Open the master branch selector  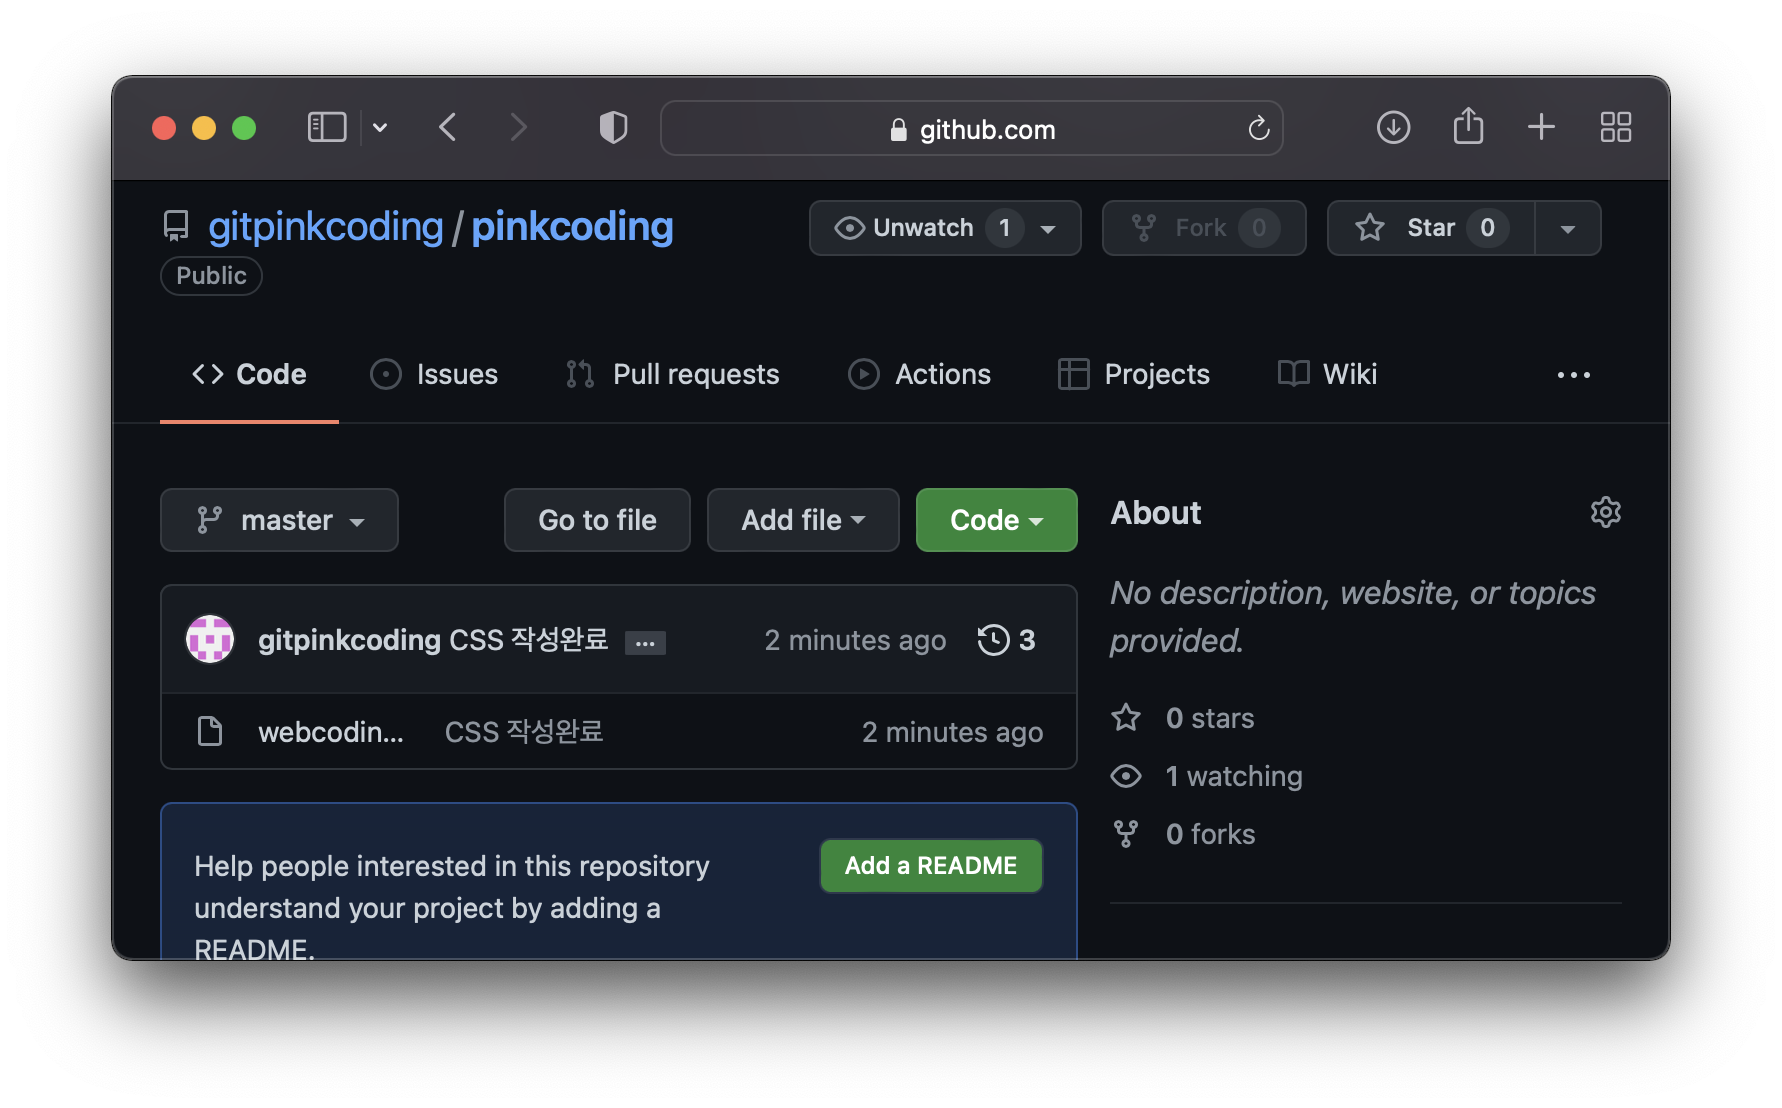point(279,520)
